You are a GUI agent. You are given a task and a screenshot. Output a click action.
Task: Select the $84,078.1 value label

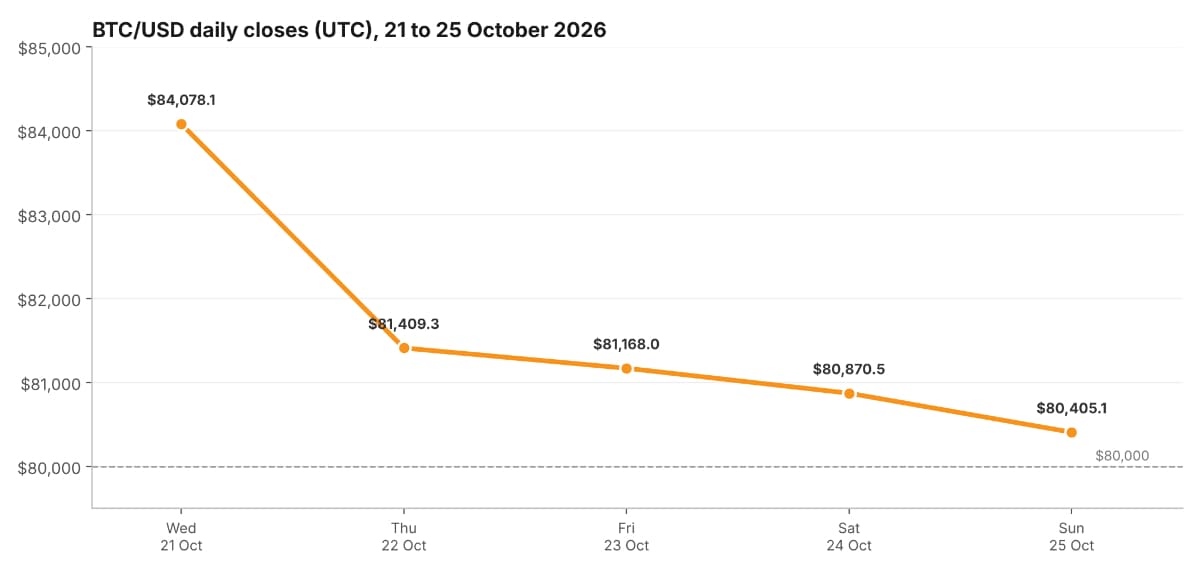pos(181,100)
